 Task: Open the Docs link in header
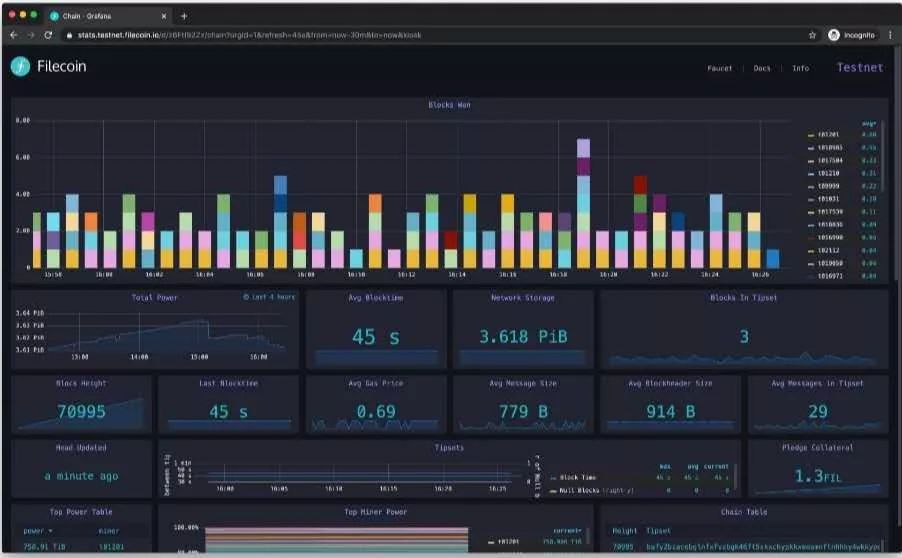[762, 68]
